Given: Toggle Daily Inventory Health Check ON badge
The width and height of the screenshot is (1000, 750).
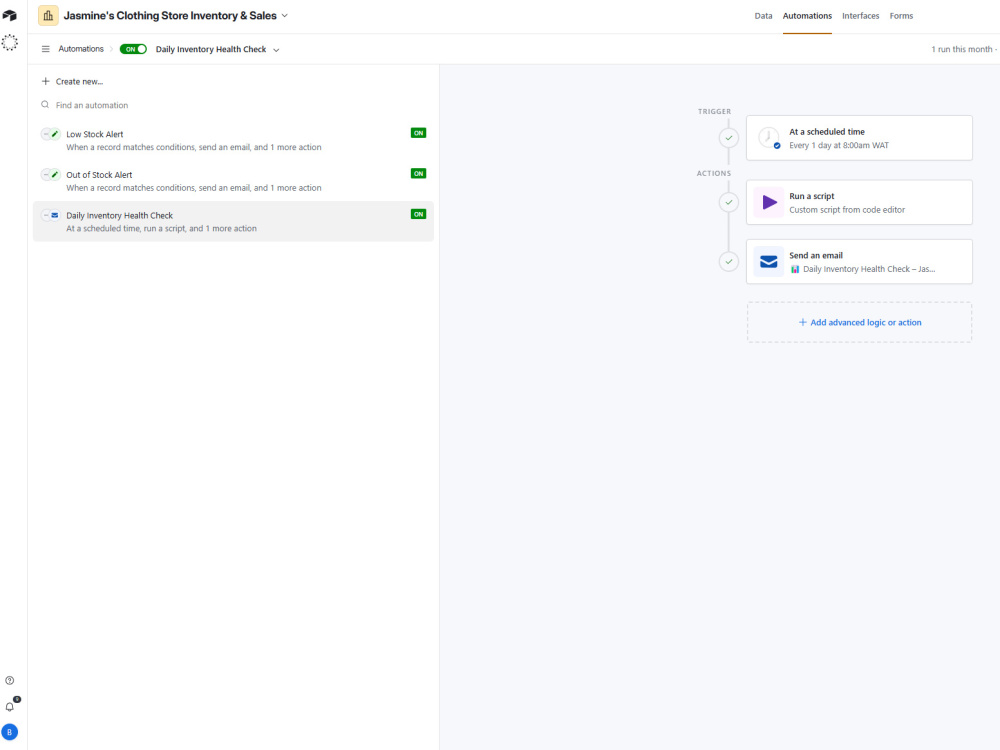Looking at the screenshot, I should (x=418, y=214).
